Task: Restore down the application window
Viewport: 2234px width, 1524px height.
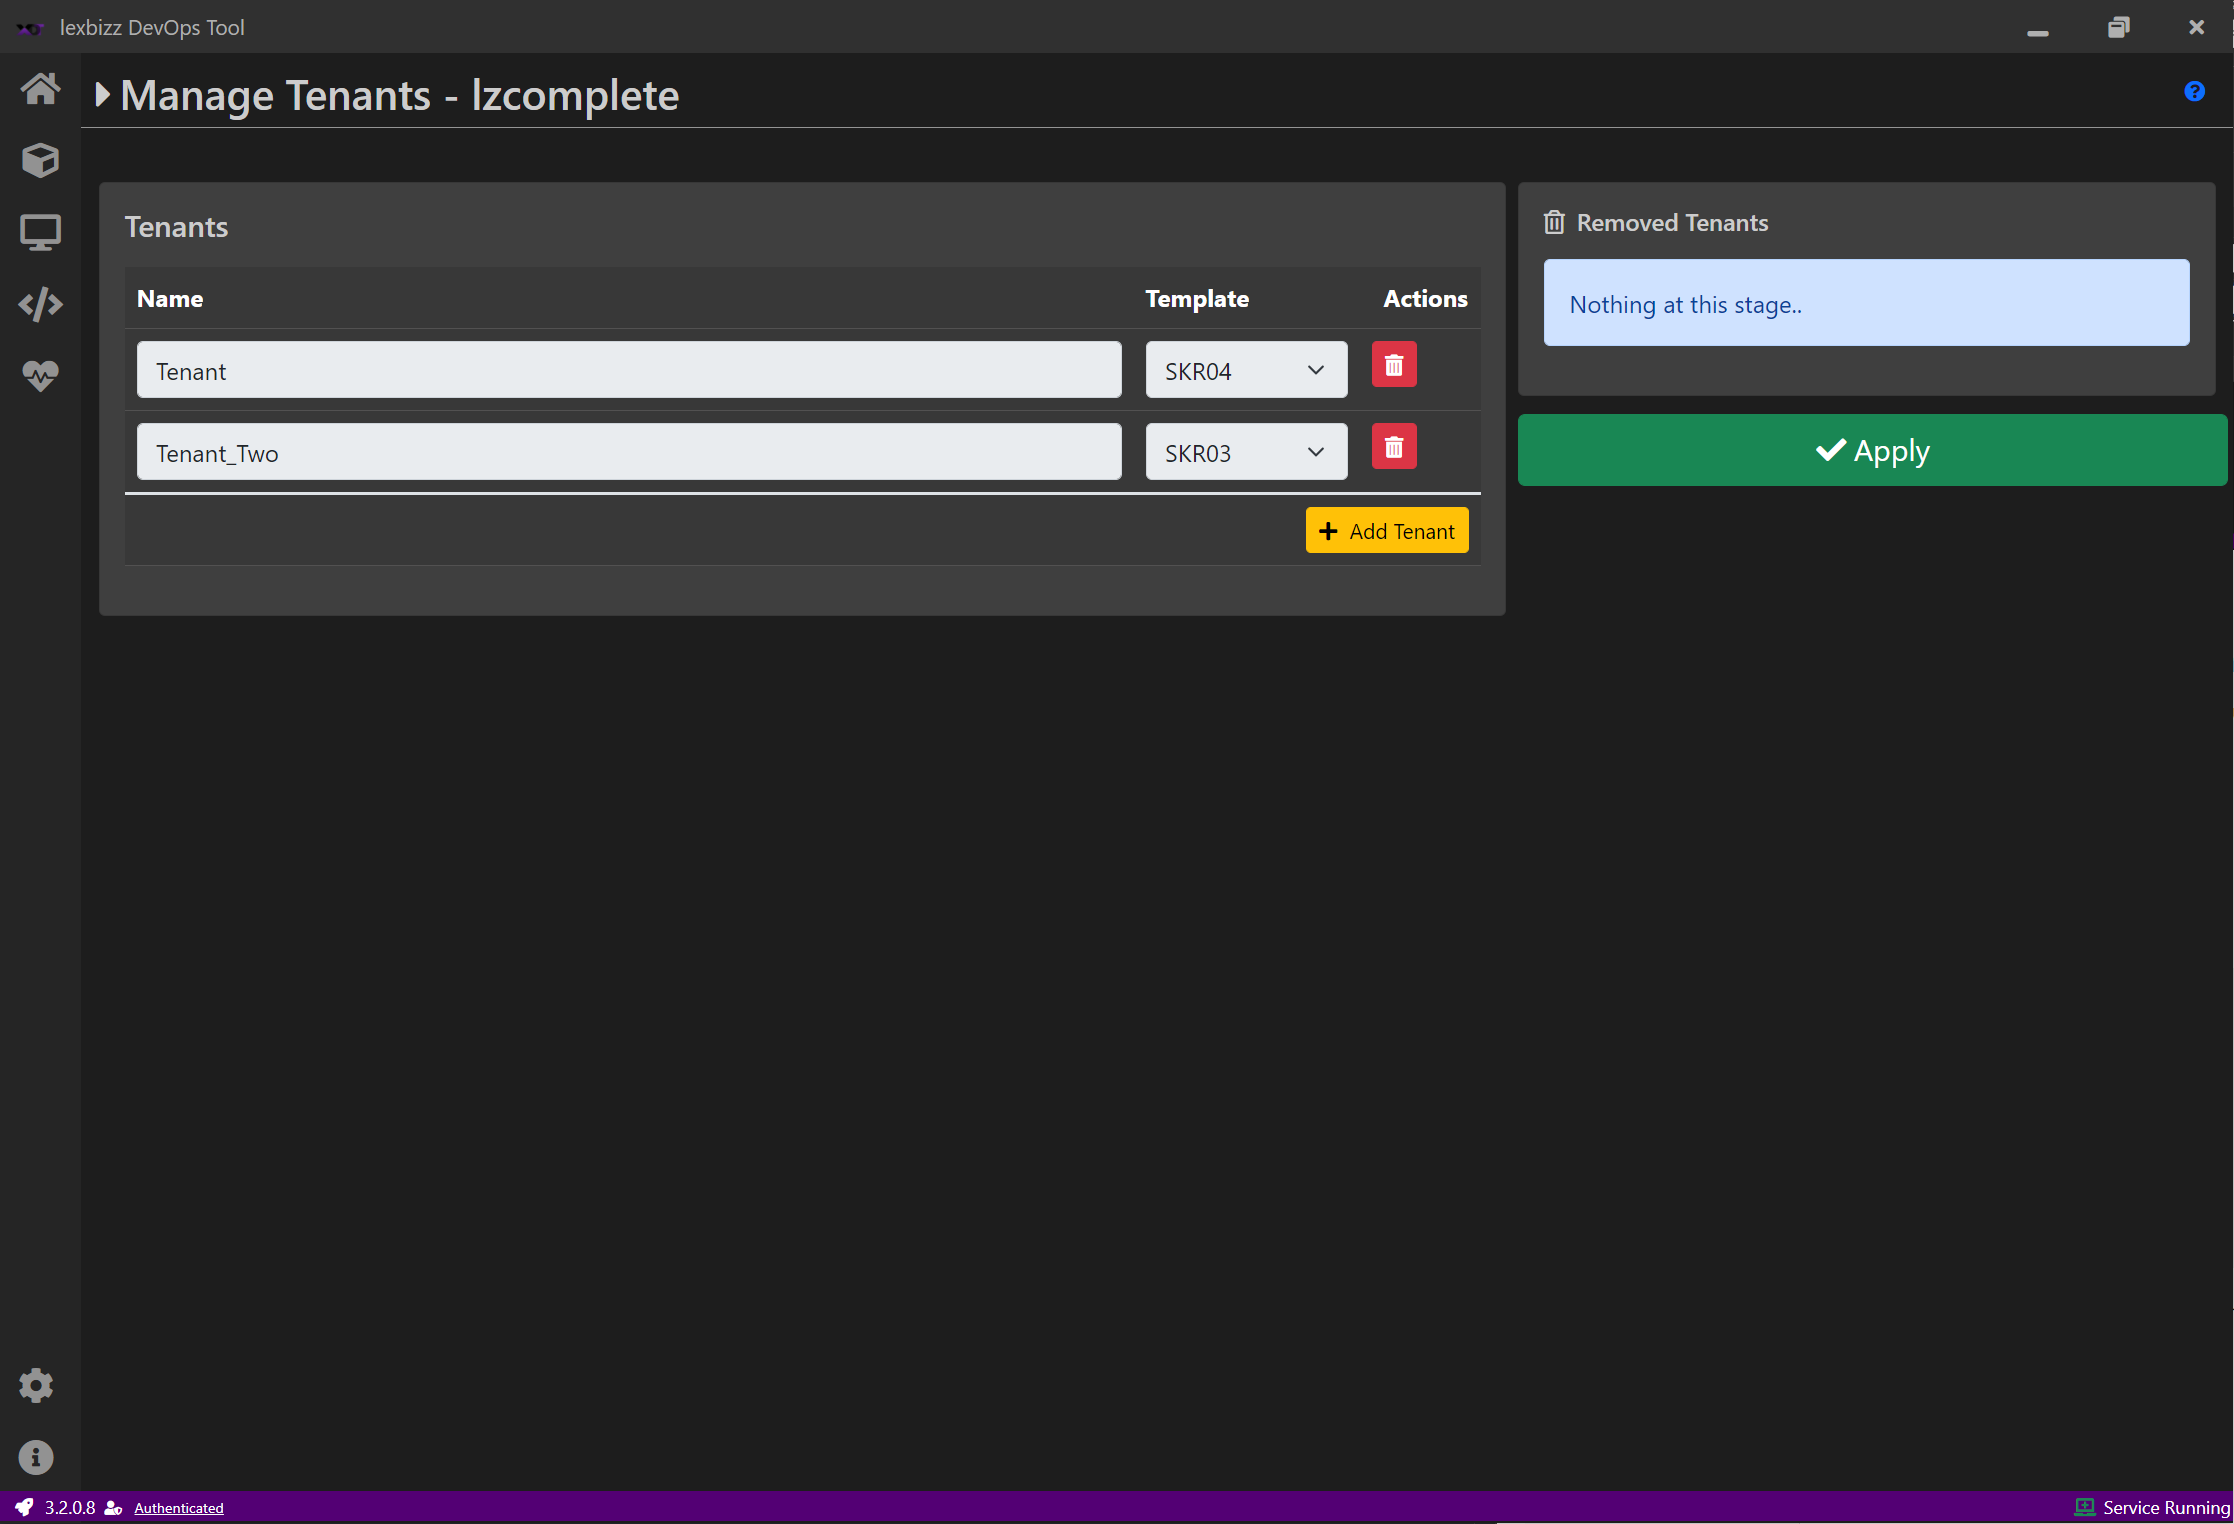Action: click(2118, 27)
